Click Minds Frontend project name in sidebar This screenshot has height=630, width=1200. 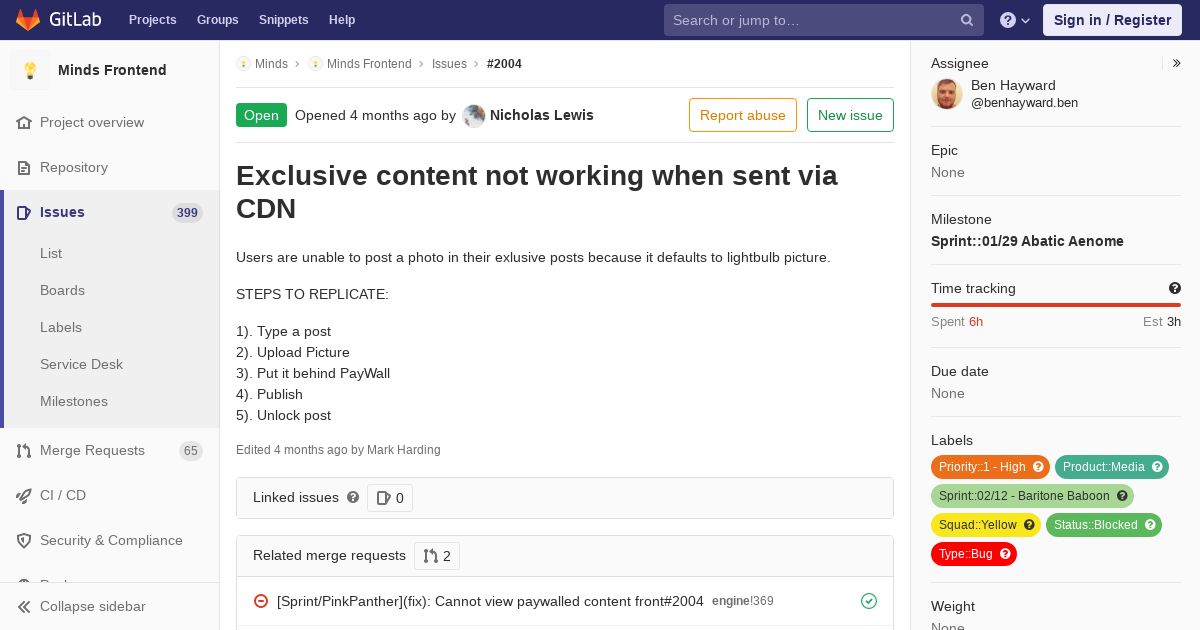pyautogui.click(x=112, y=70)
